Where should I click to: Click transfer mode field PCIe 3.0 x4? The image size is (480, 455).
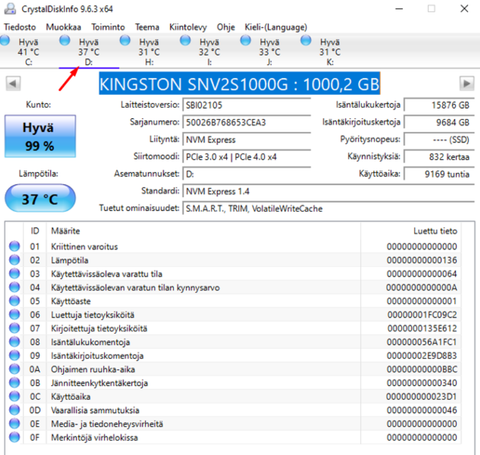point(246,157)
